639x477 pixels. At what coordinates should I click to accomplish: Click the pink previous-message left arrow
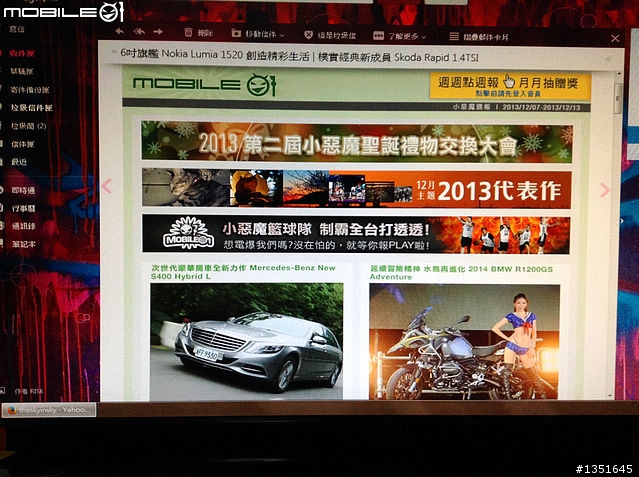[107, 186]
